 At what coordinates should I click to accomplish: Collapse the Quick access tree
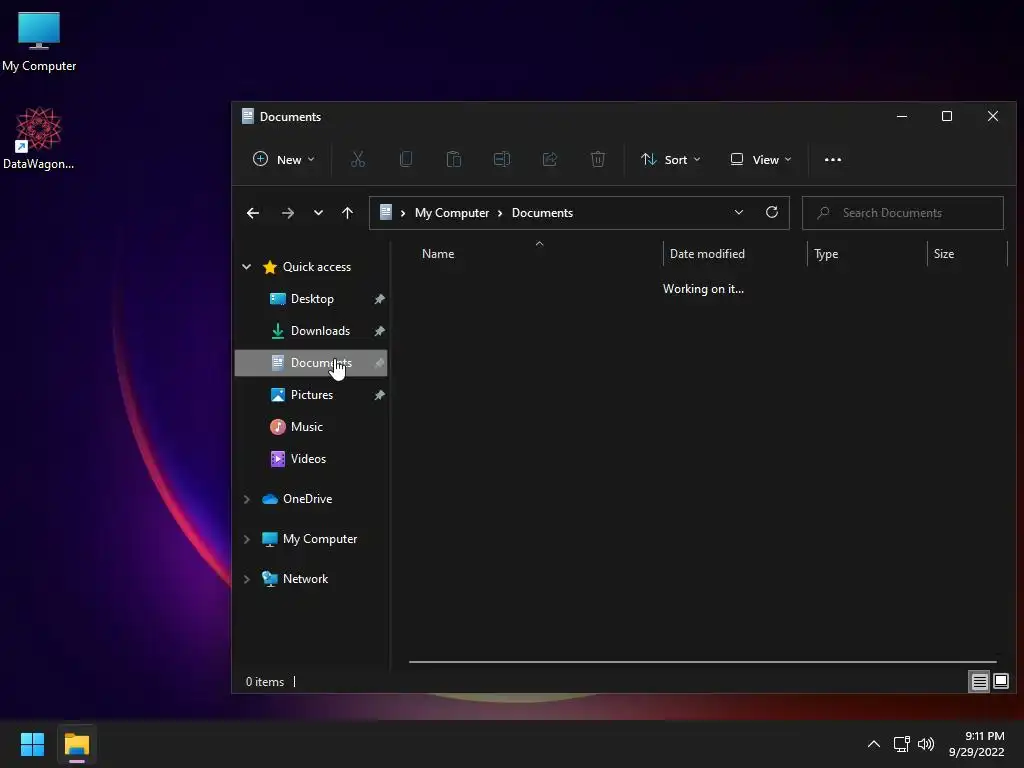tap(247, 266)
